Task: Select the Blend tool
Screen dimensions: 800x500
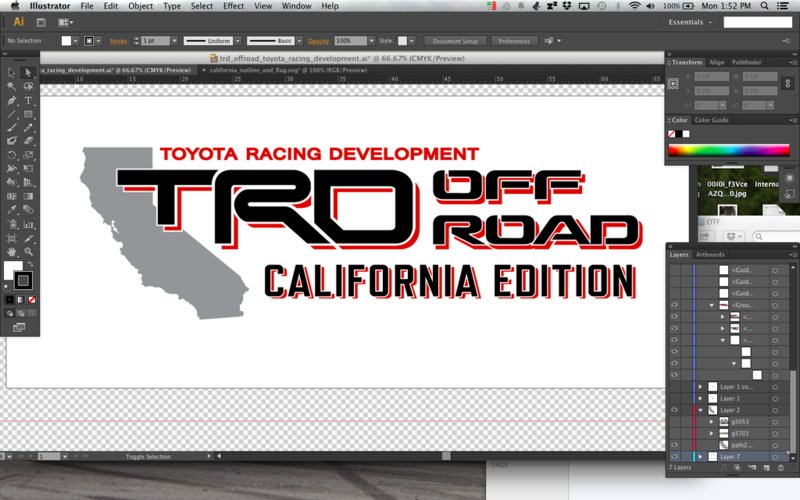Action: click(28, 210)
